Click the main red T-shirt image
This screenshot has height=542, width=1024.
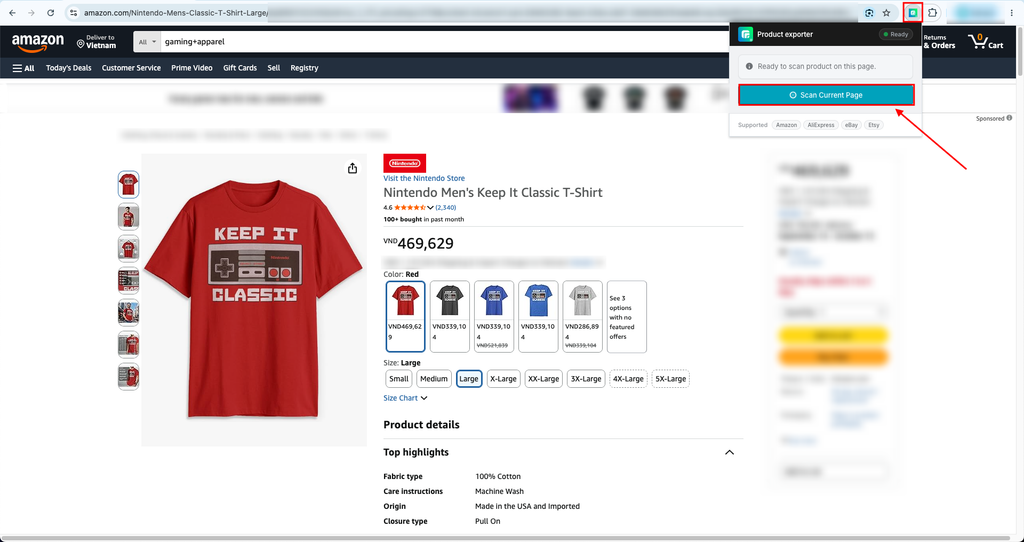253,300
